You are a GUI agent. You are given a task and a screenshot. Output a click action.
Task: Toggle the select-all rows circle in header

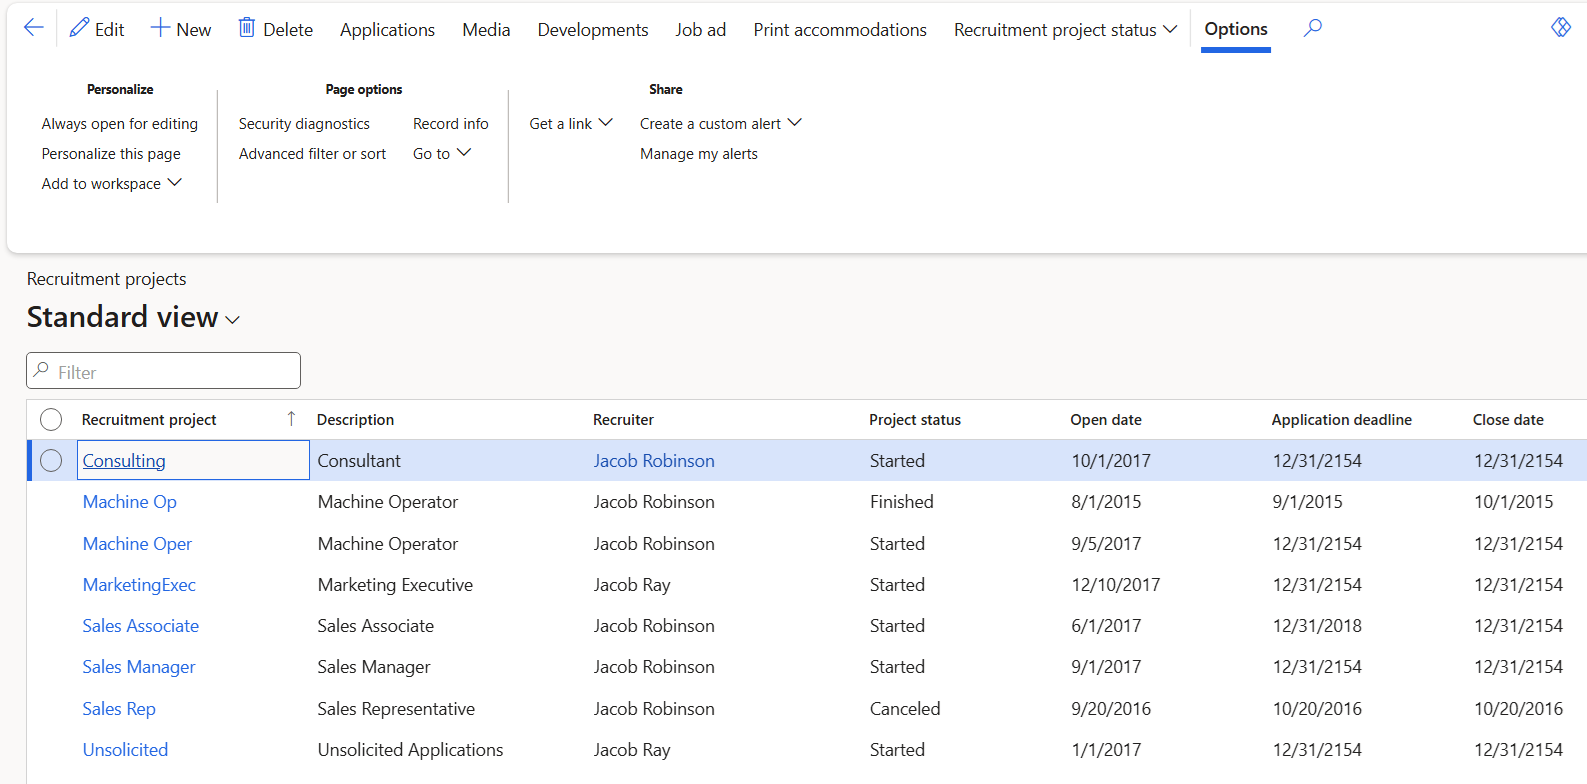point(51,420)
